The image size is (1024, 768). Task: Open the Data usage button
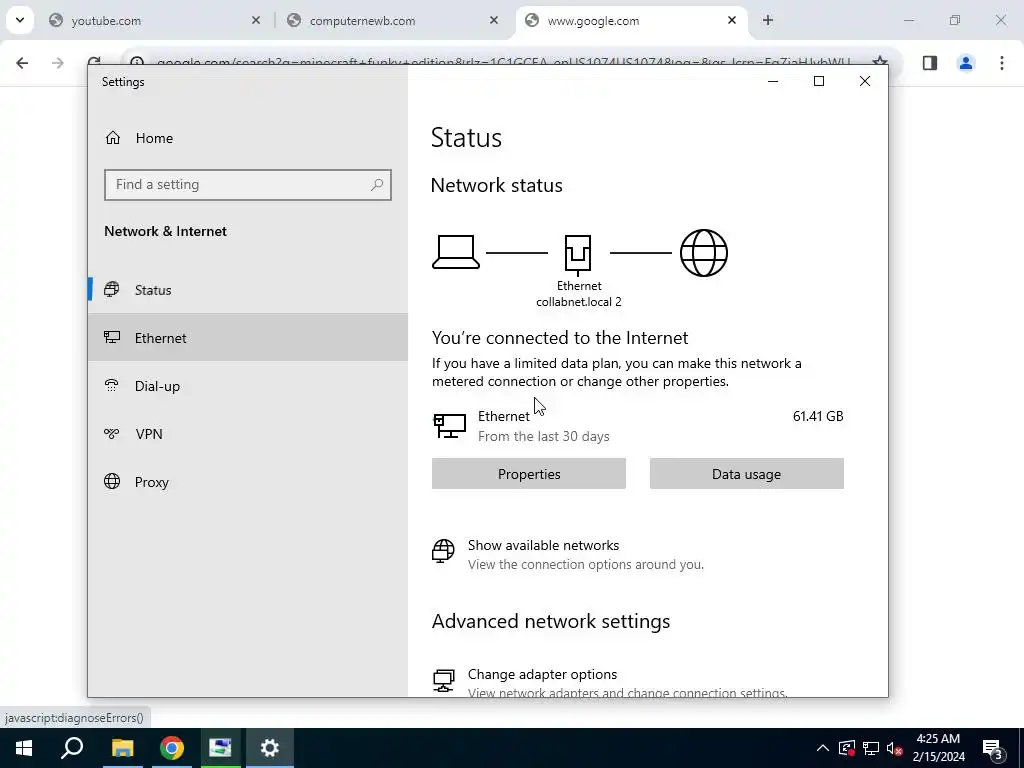[x=746, y=473]
